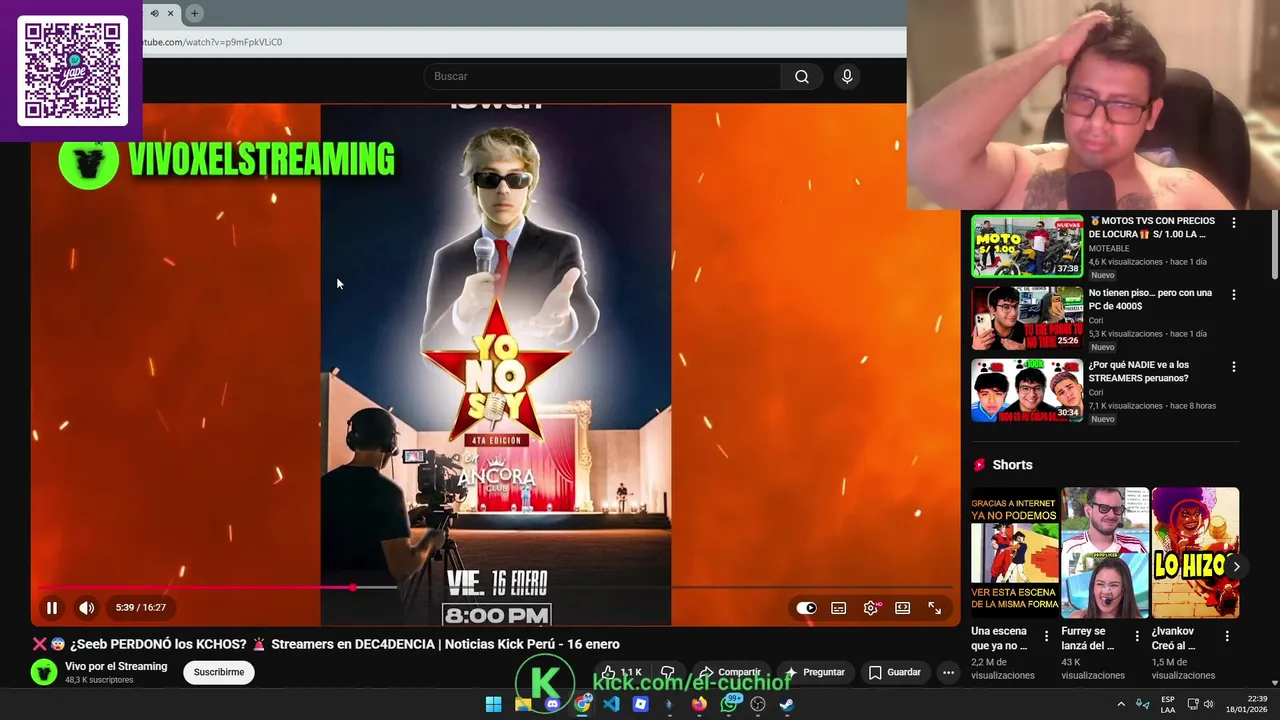The width and height of the screenshot is (1280, 720).
Task: Open options for 'Furrey se lanzó' Short
Action: point(1137,636)
